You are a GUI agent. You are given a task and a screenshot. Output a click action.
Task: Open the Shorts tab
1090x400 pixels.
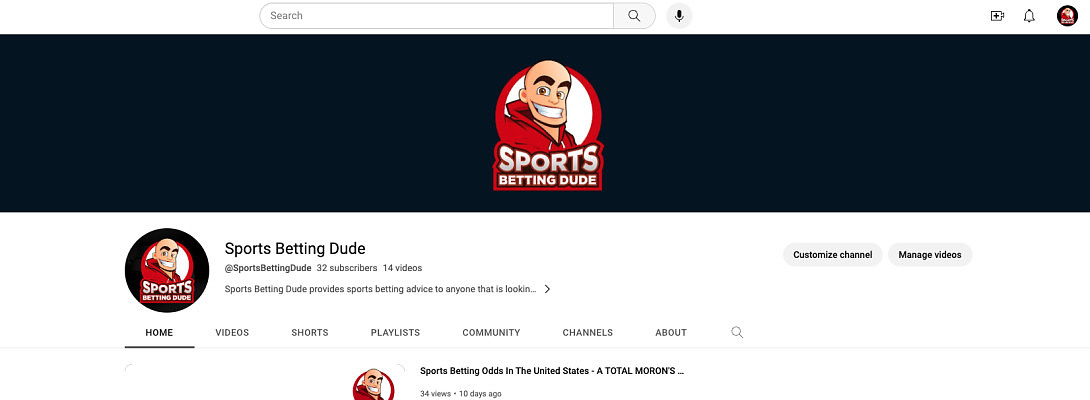tap(309, 333)
